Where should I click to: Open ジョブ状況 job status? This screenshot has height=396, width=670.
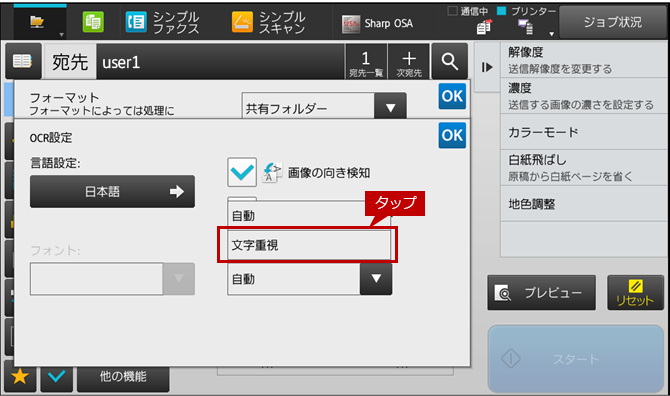point(612,22)
